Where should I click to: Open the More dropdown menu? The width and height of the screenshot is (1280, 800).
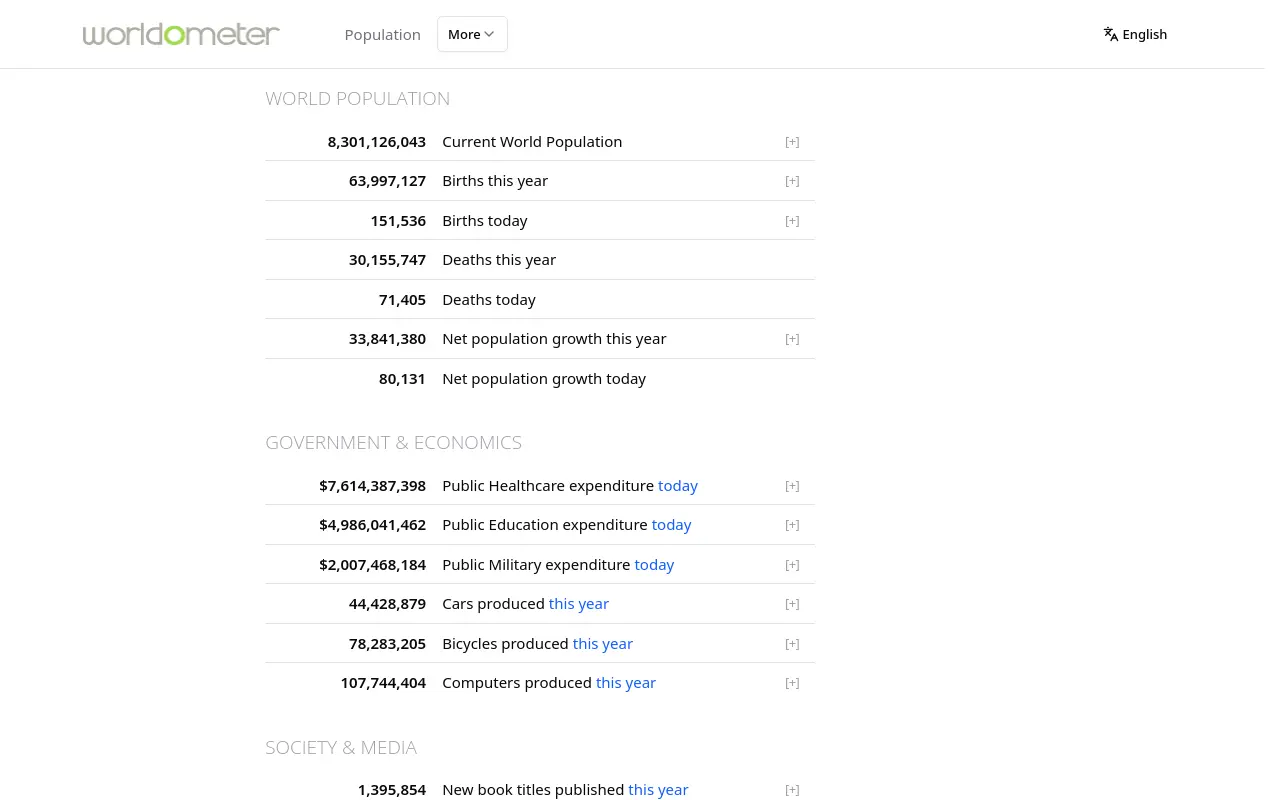coord(472,34)
